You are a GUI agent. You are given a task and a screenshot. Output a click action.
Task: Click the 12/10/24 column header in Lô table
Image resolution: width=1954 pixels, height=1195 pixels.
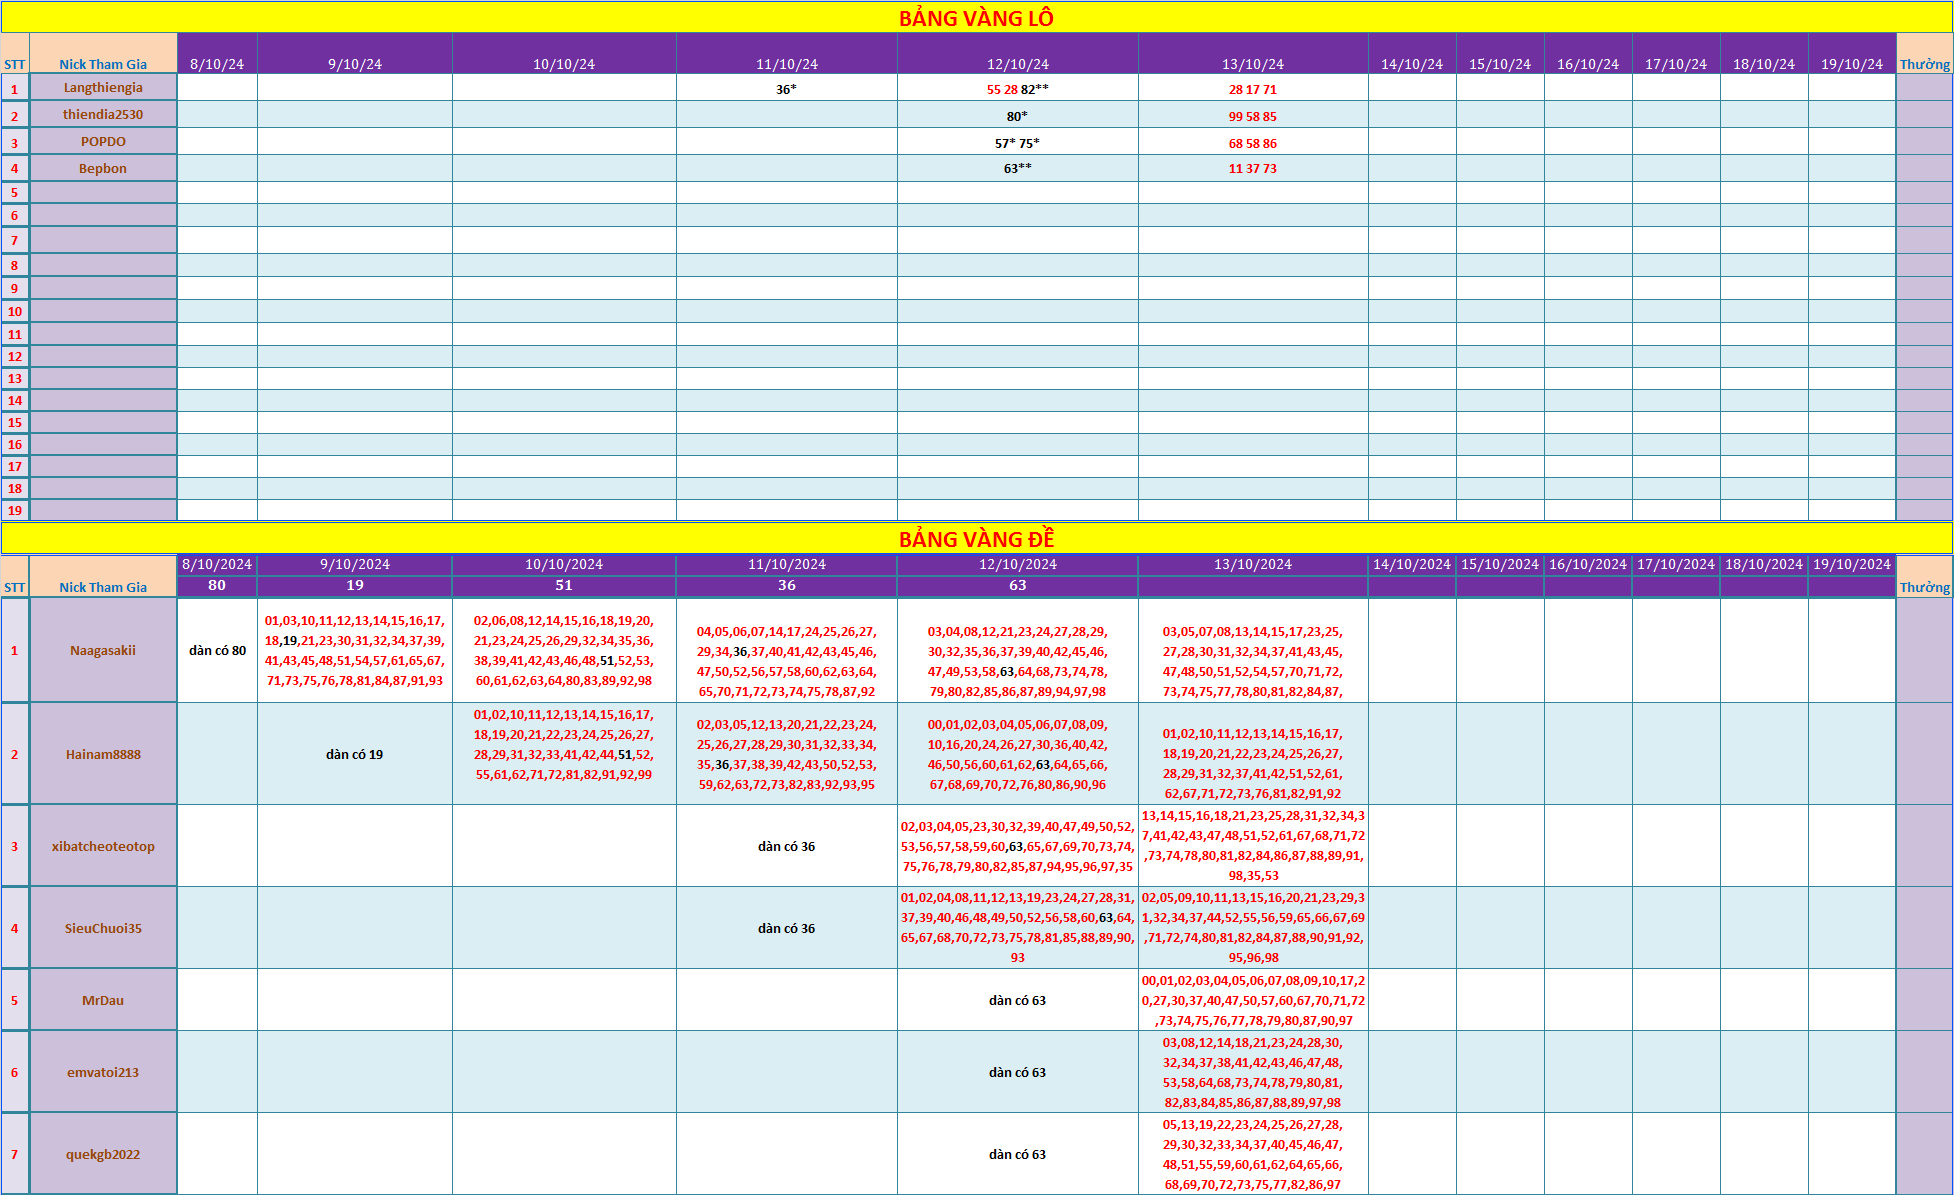pyautogui.click(x=1017, y=64)
